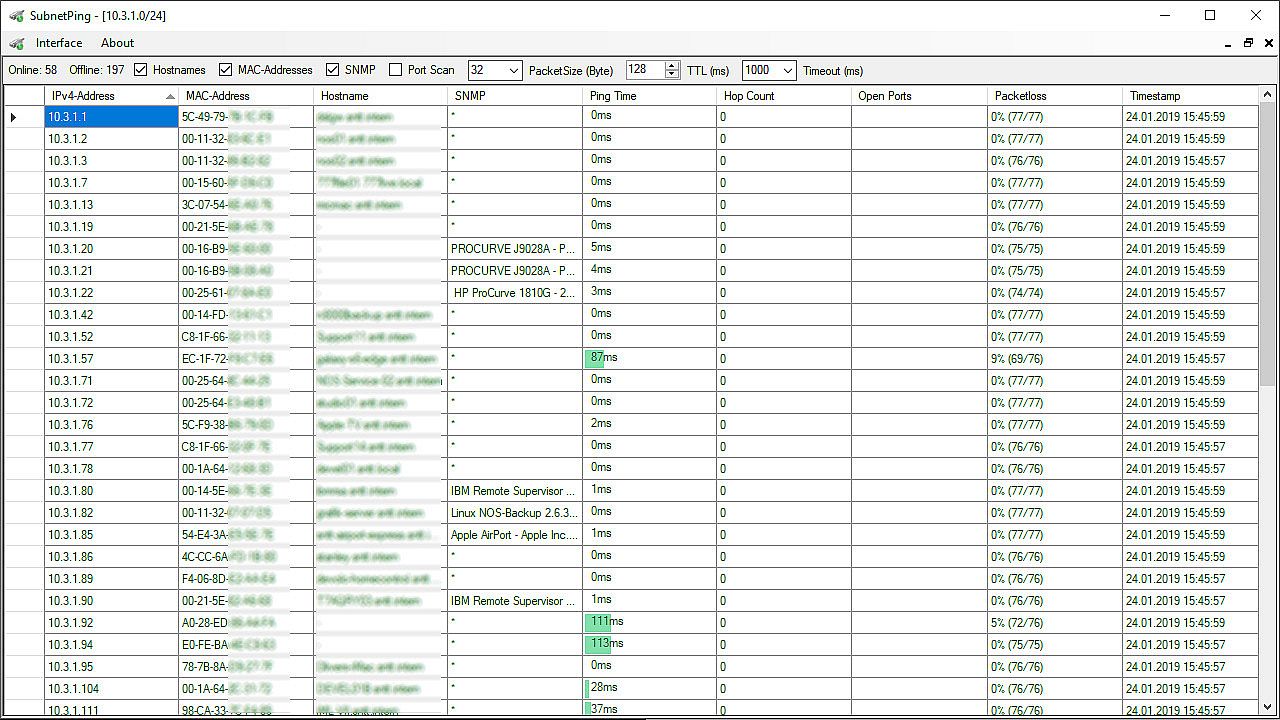Restore down the inner subnet document window

tap(1248, 43)
